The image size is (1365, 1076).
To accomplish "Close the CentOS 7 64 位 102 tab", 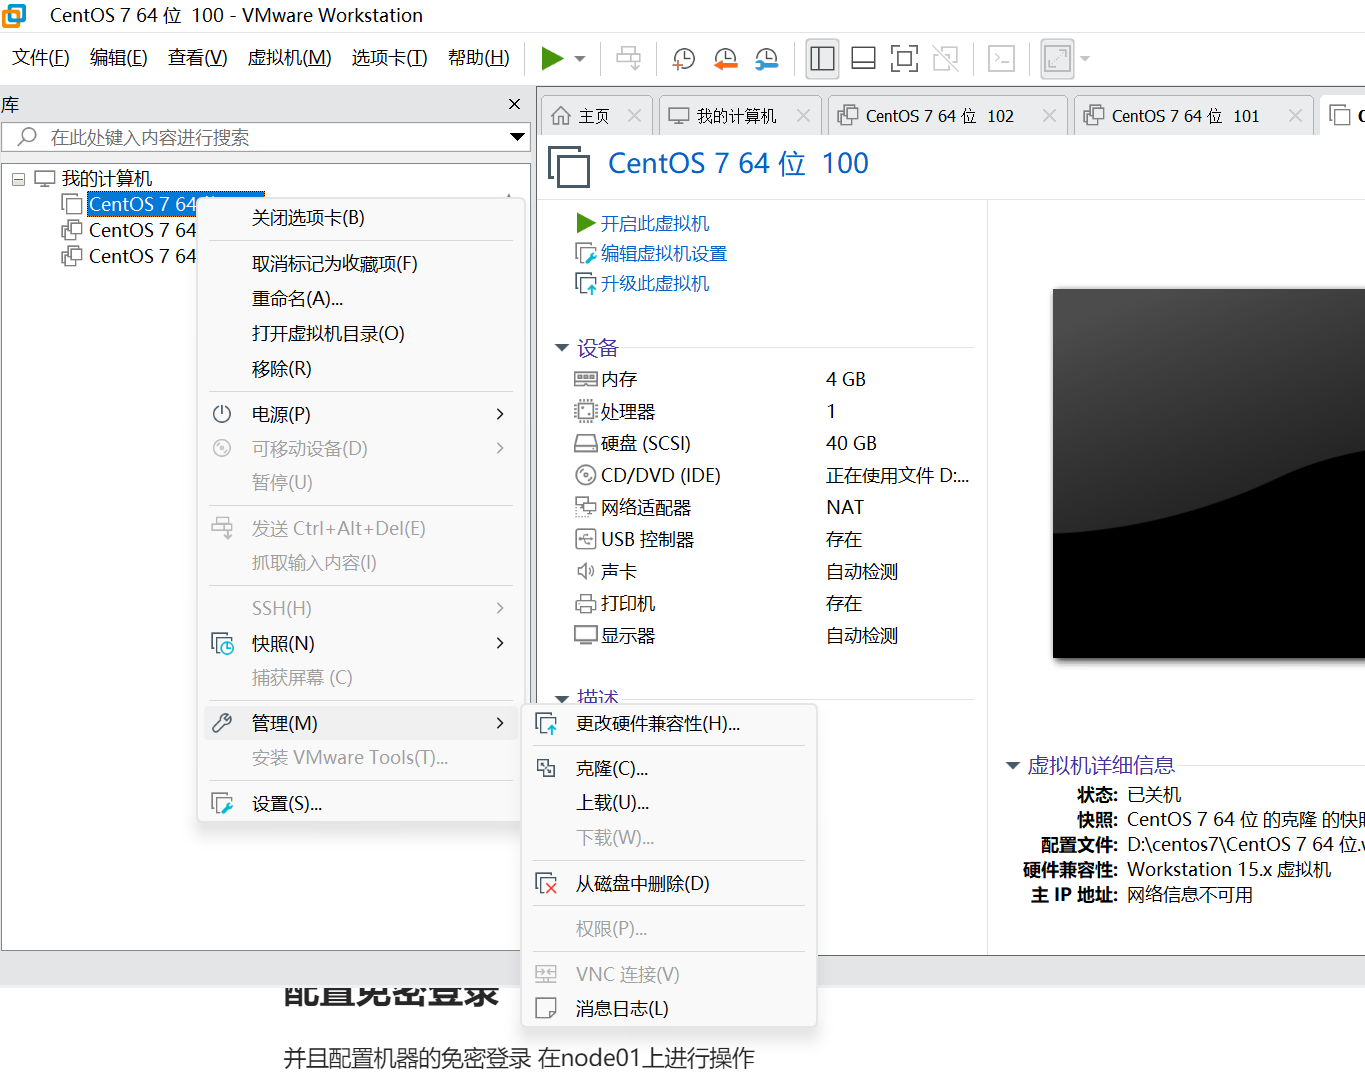I will coord(1049,116).
